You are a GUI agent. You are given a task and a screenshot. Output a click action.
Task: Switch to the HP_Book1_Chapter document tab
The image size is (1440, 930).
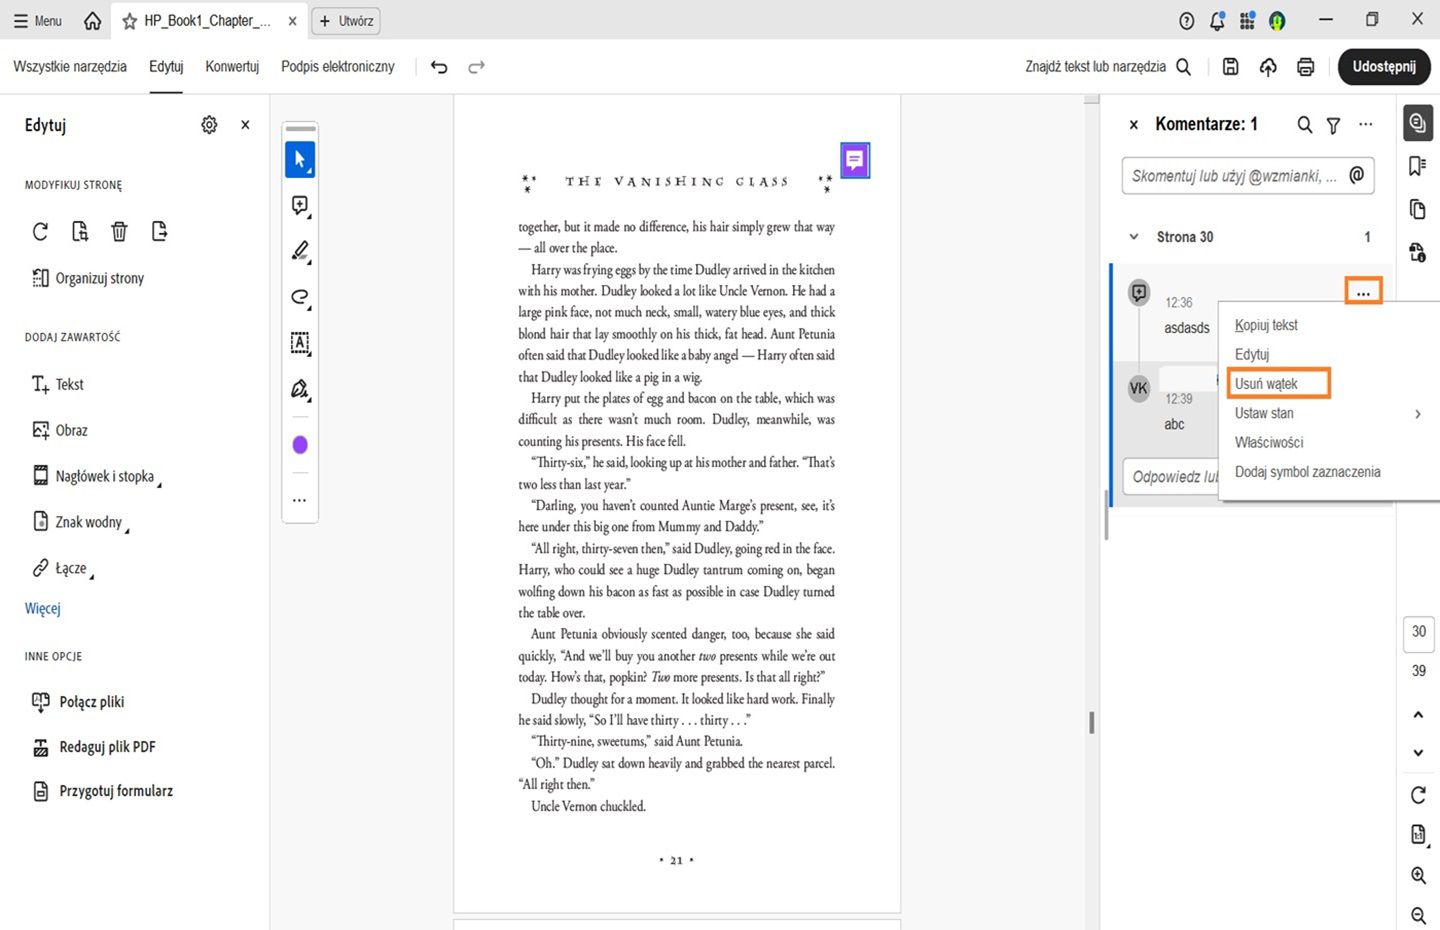pyautogui.click(x=207, y=20)
